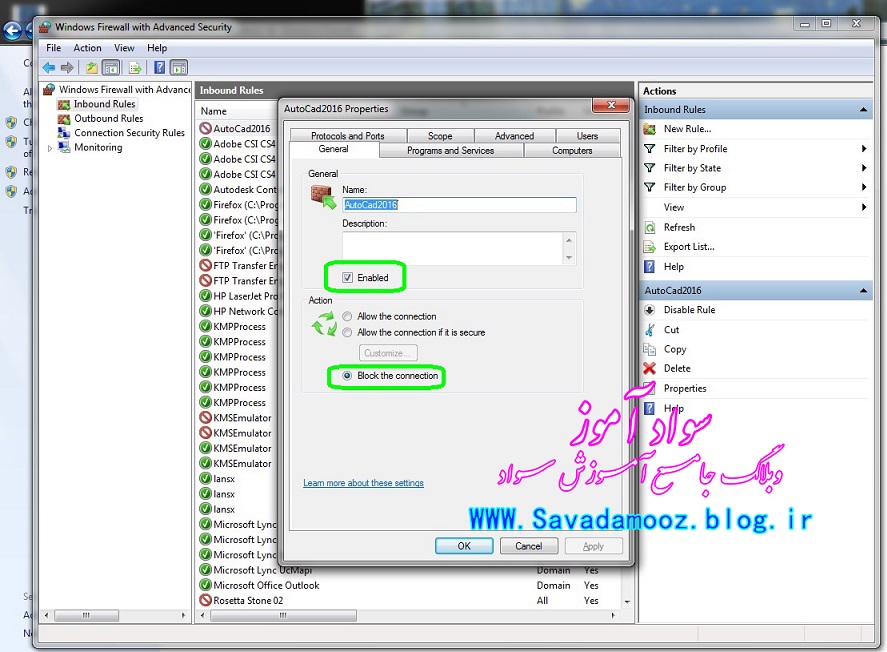Switch to the Scope tab
887x652 pixels.
pos(440,136)
